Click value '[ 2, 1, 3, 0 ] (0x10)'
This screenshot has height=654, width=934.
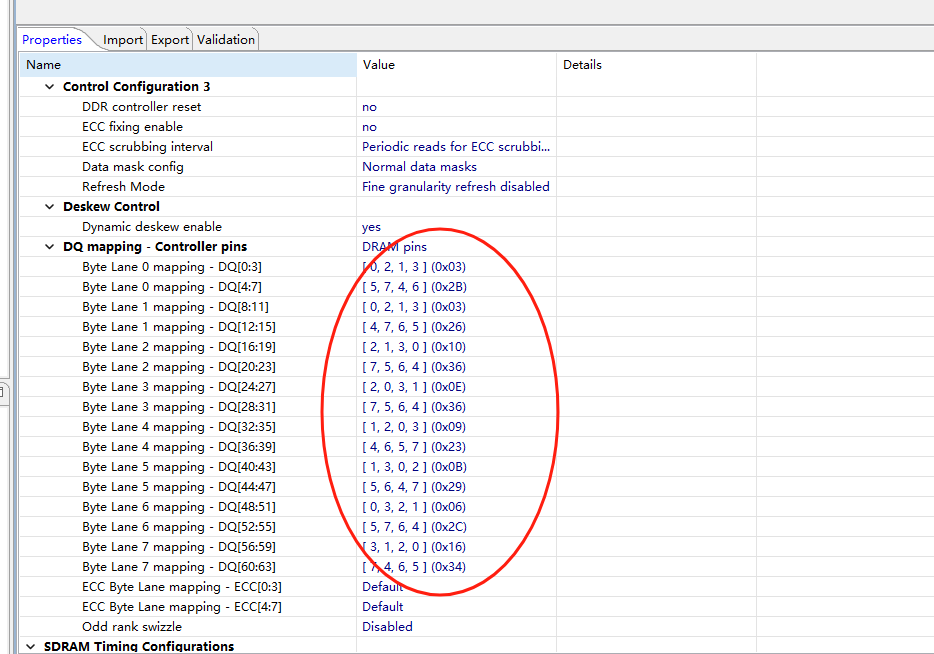414,347
